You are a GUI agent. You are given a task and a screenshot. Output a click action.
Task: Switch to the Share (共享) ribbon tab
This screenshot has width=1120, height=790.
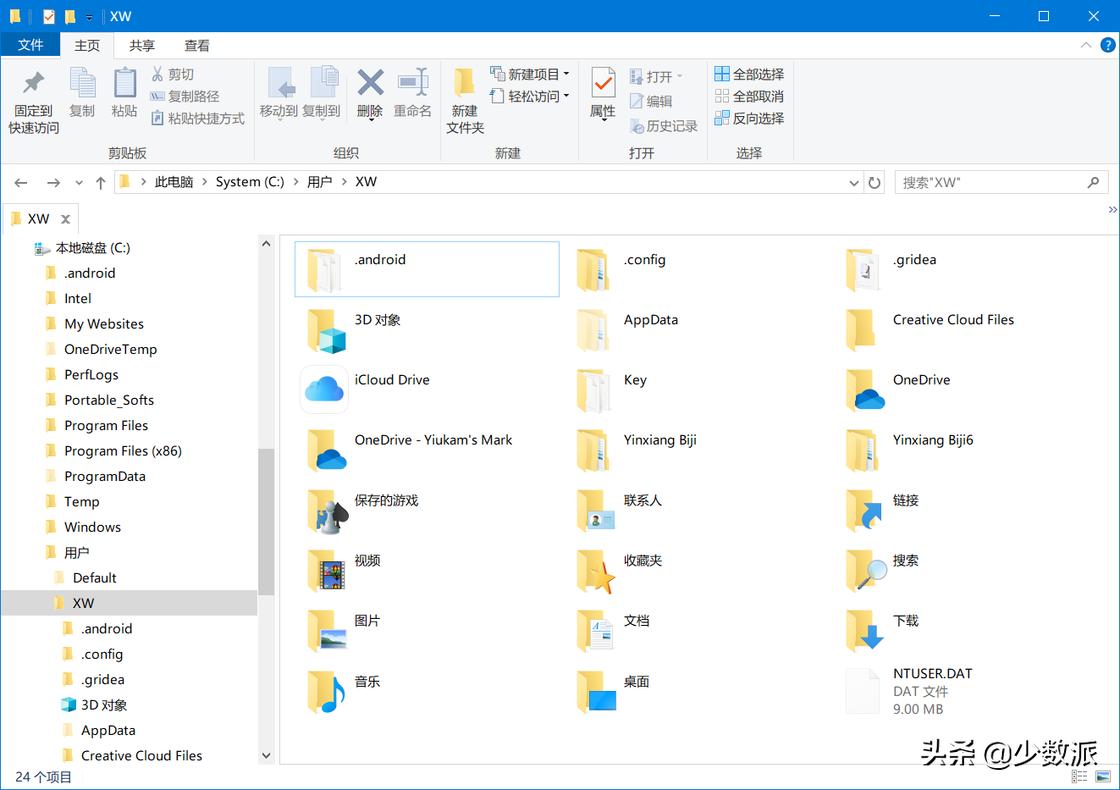click(141, 44)
